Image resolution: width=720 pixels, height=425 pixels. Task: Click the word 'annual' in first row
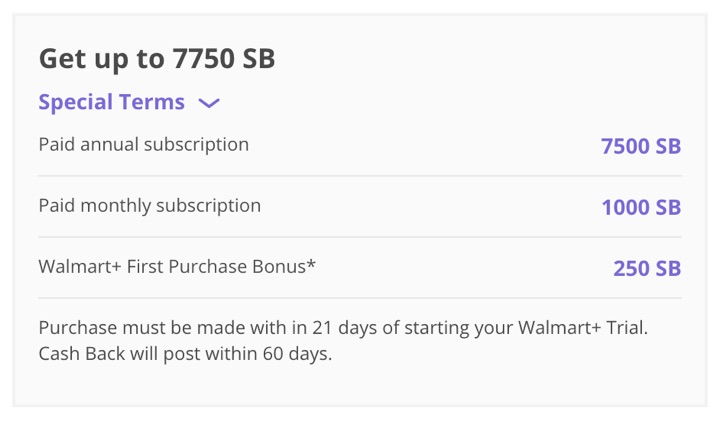coord(109,145)
